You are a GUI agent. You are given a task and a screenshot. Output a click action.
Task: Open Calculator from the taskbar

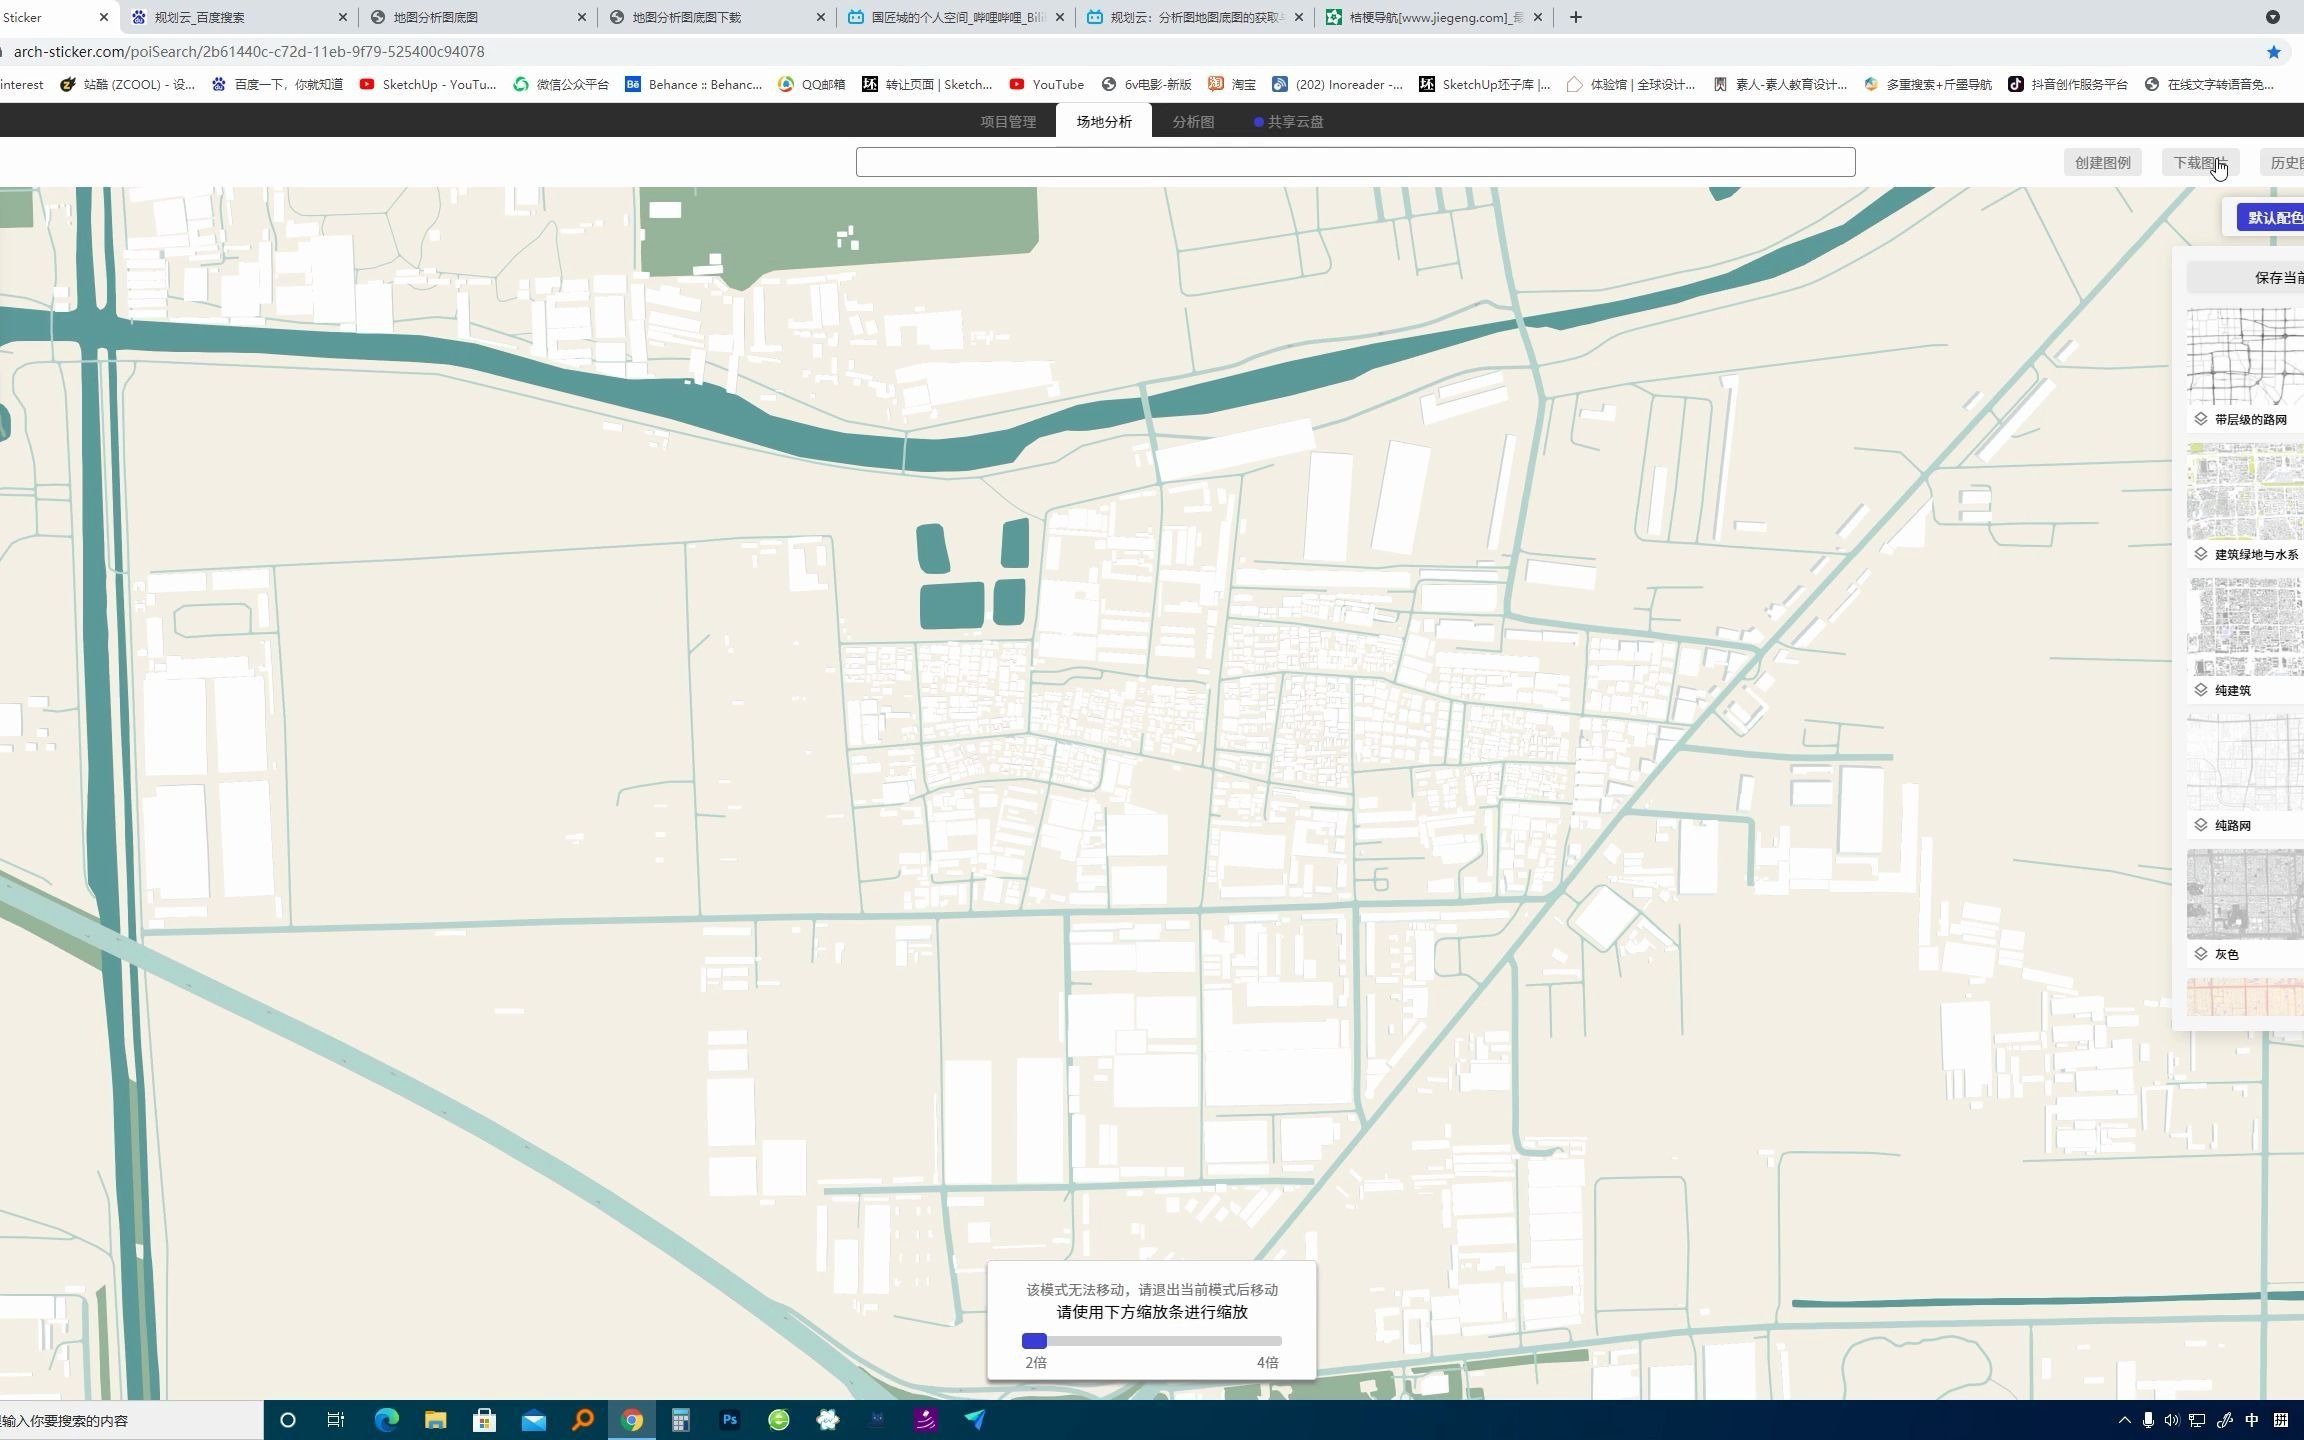pyautogui.click(x=681, y=1419)
